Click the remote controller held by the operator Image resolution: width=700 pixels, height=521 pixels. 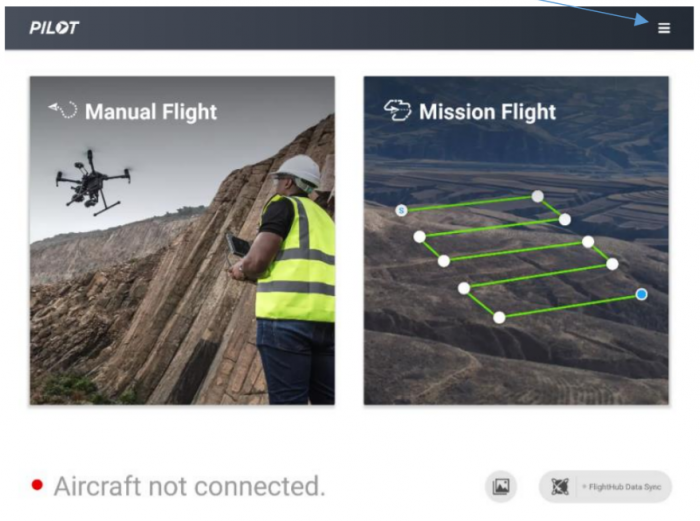[238, 246]
